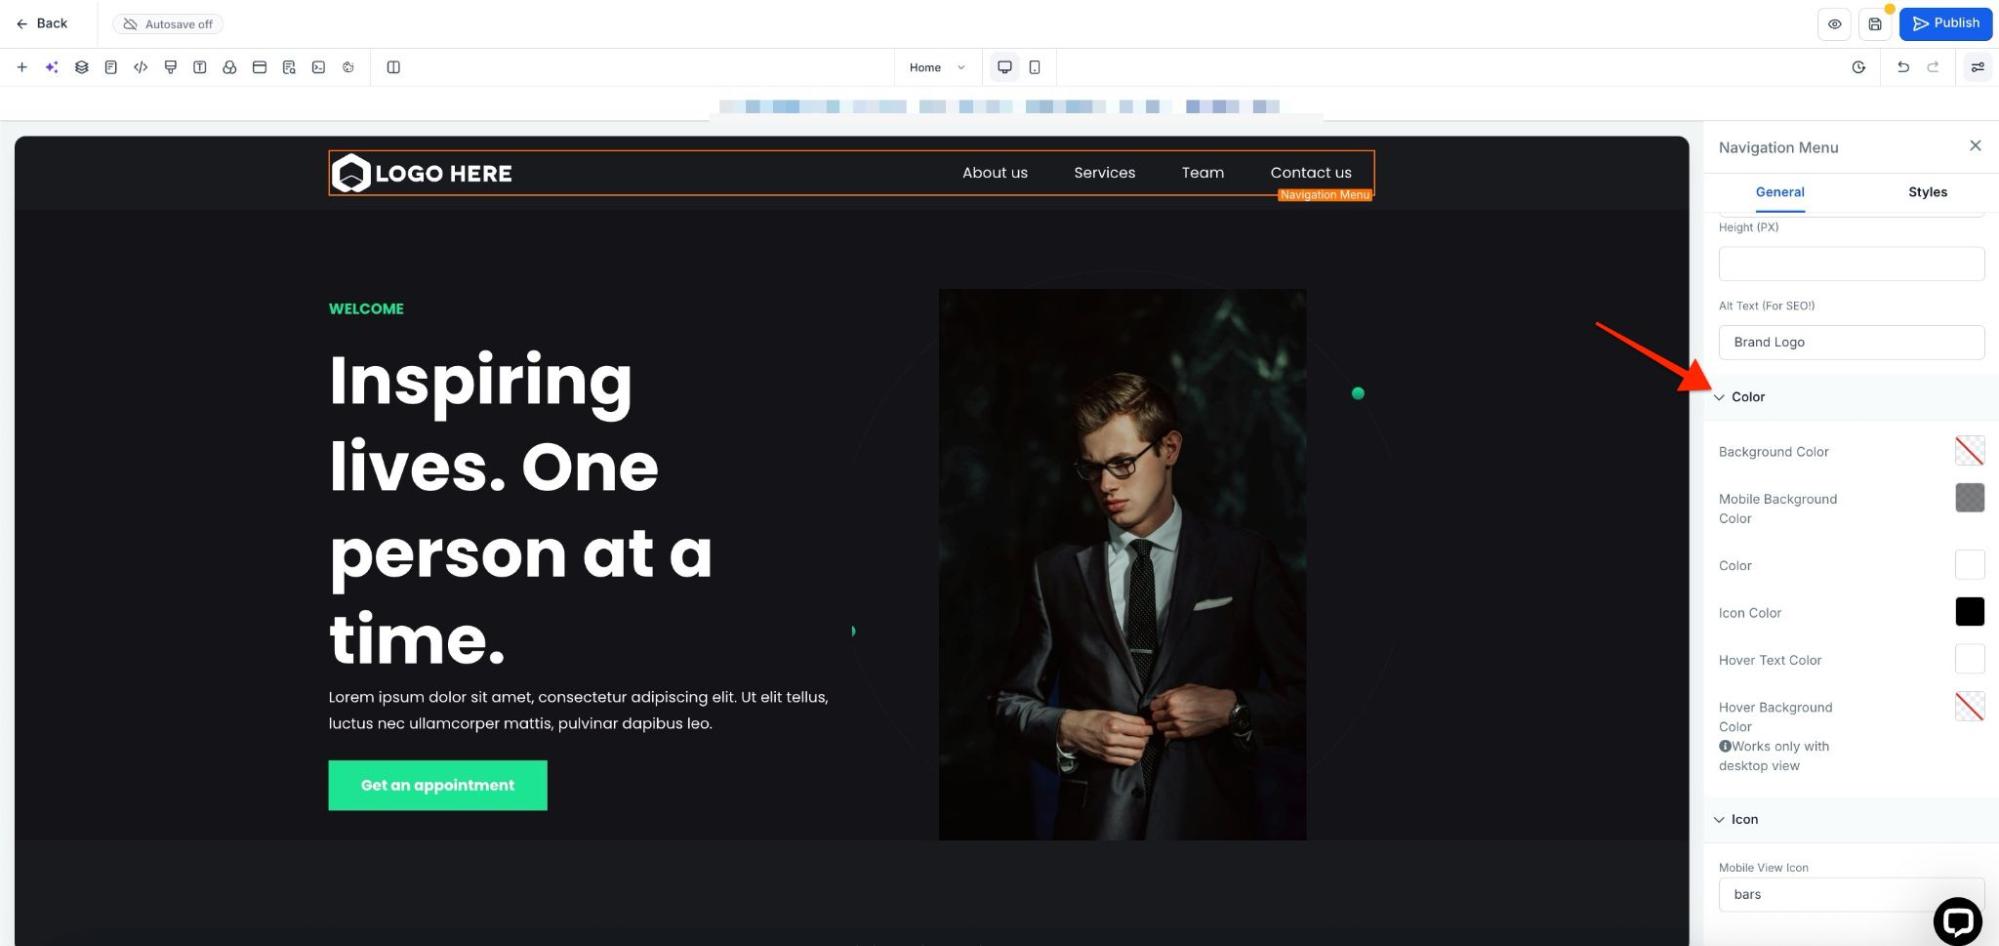This screenshot has height=946, width=1999.
Task: Open the custom code brackets icon
Action: pyautogui.click(x=141, y=67)
